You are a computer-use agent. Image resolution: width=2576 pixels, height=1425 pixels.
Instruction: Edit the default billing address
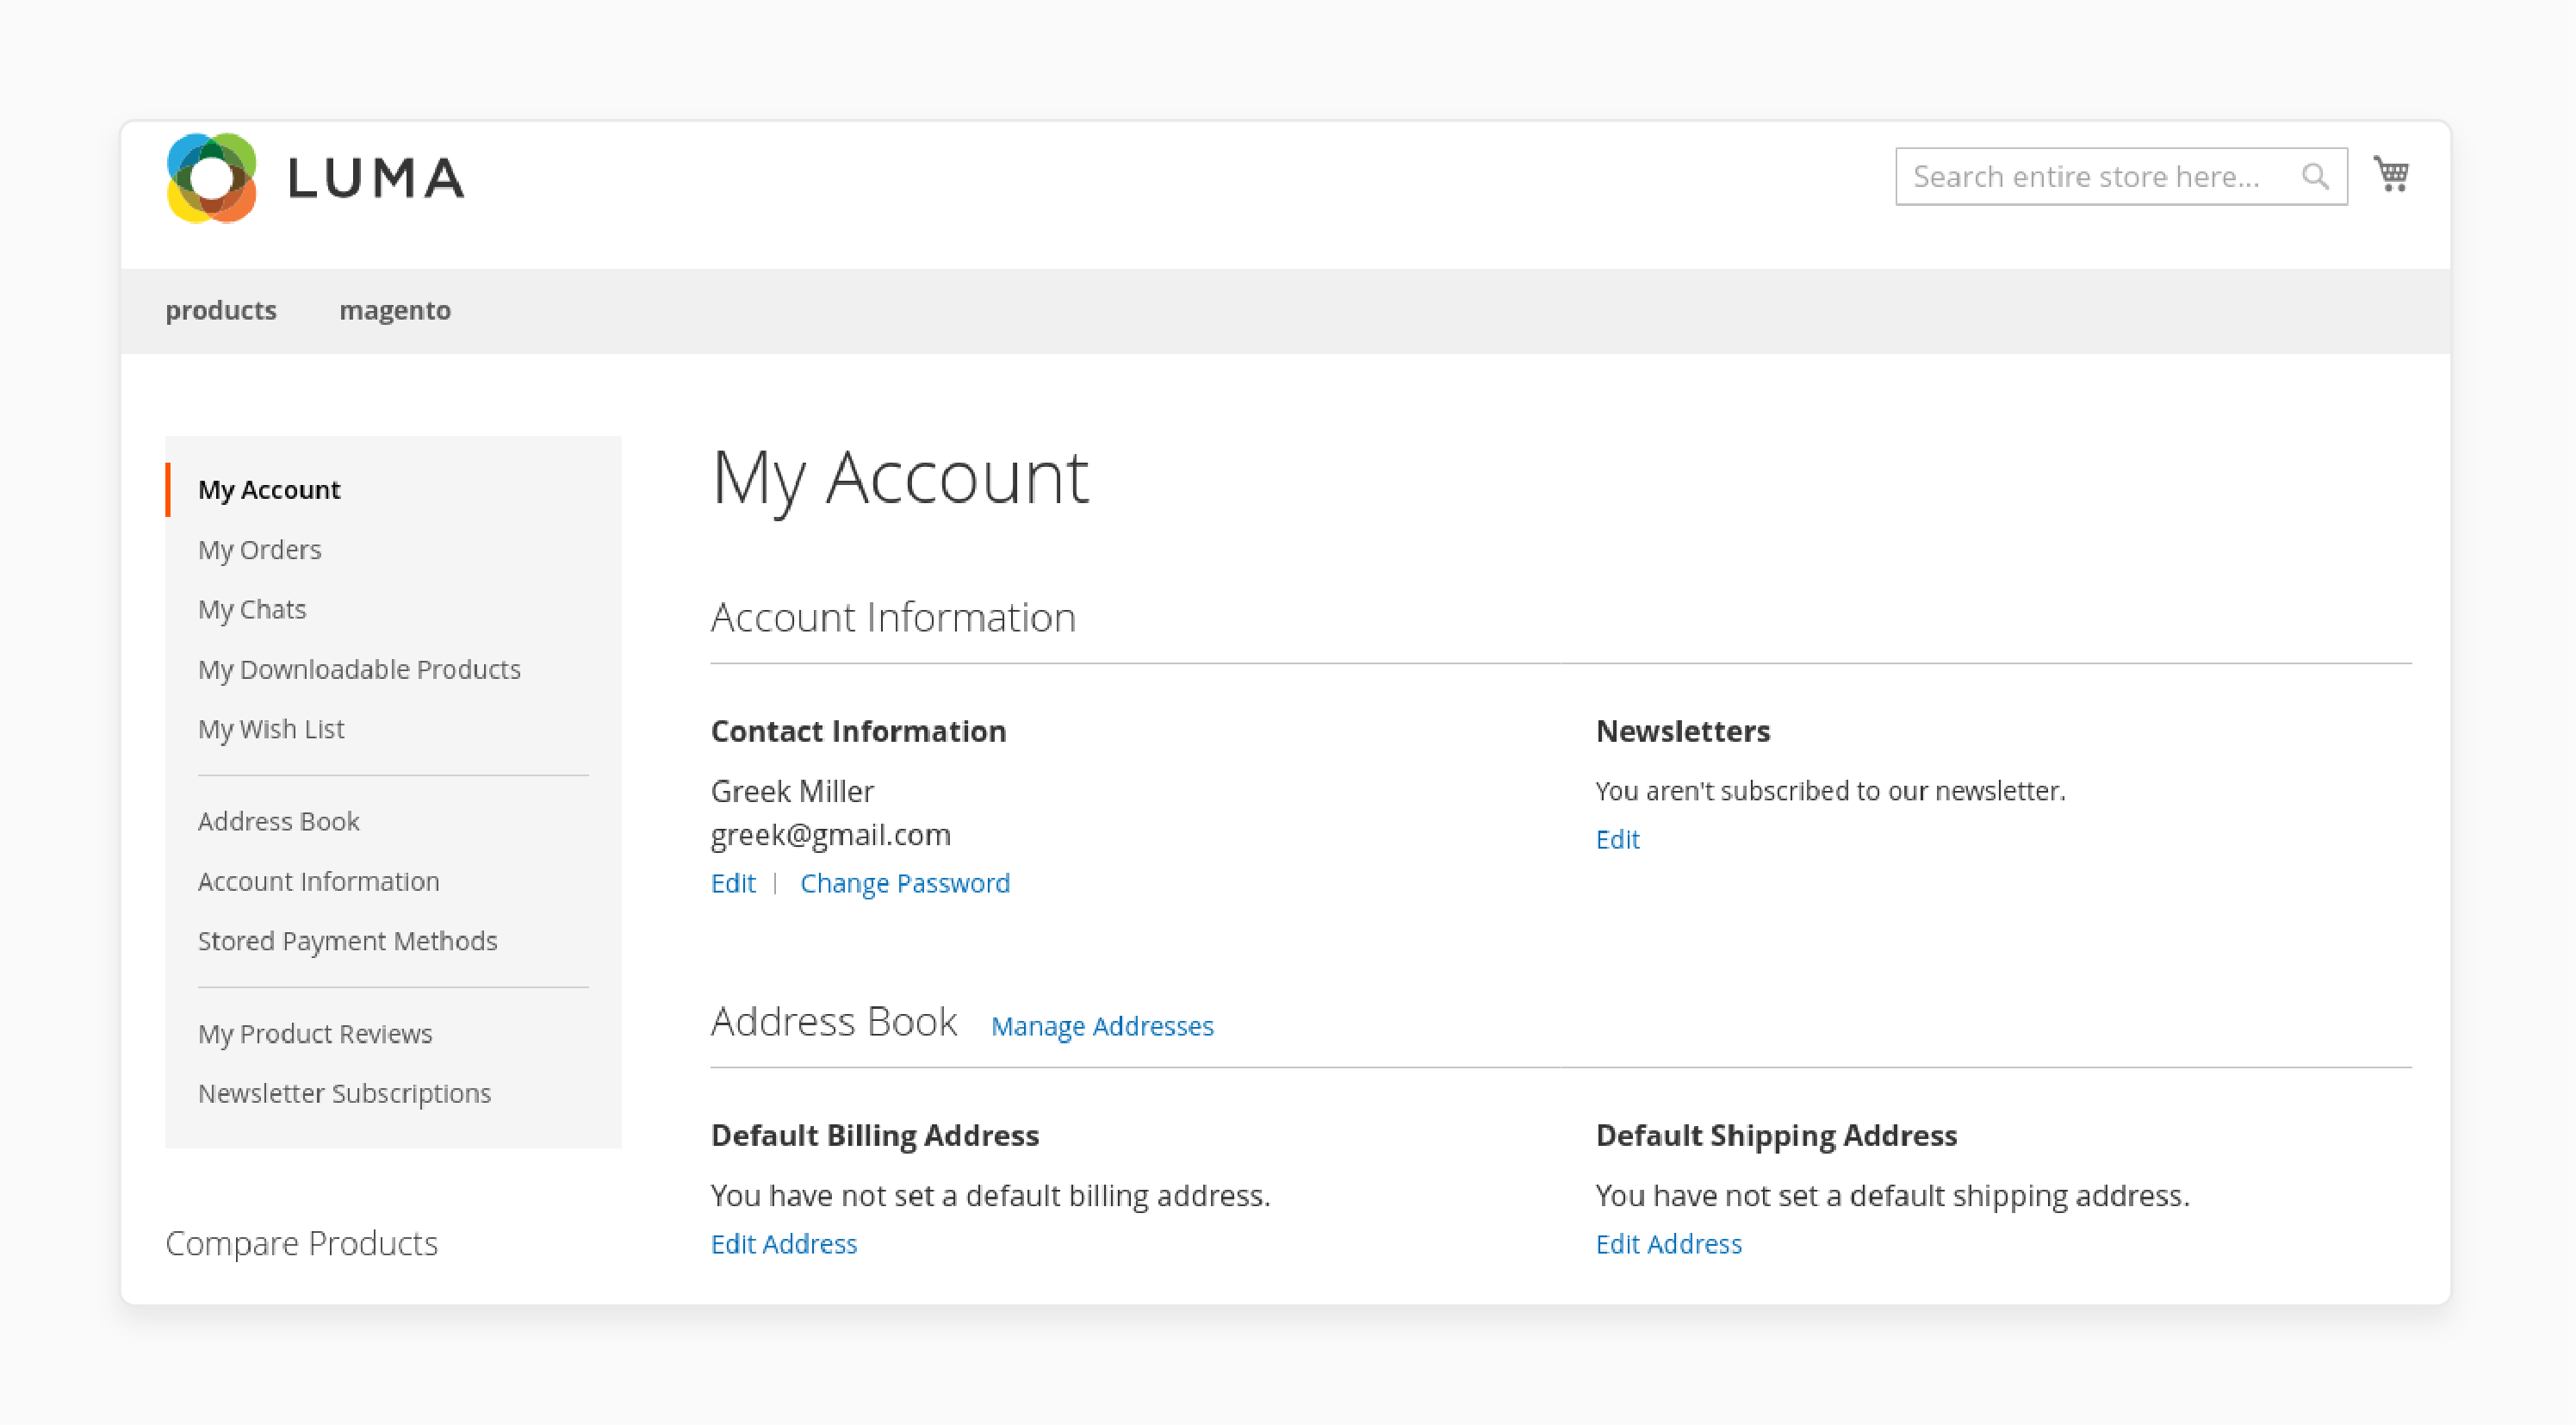tap(784, 1244)
